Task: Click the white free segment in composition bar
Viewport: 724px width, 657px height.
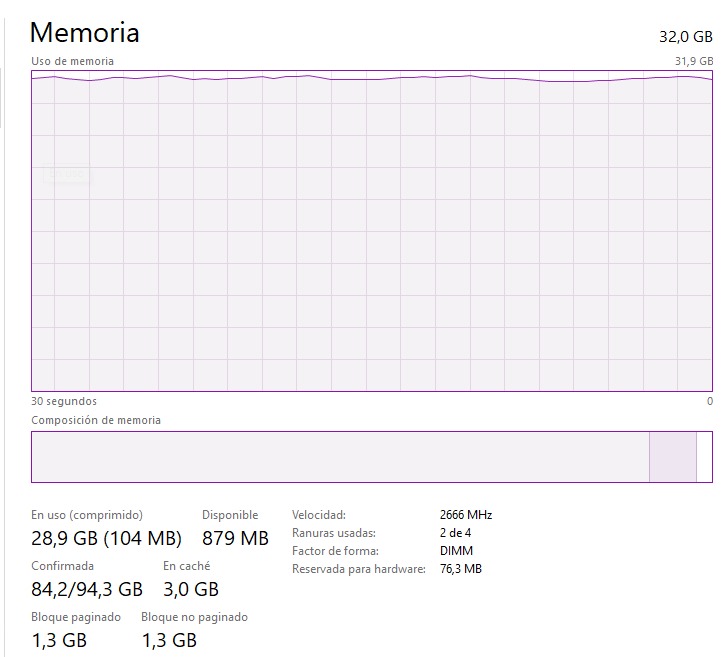Action: point(704,457)
